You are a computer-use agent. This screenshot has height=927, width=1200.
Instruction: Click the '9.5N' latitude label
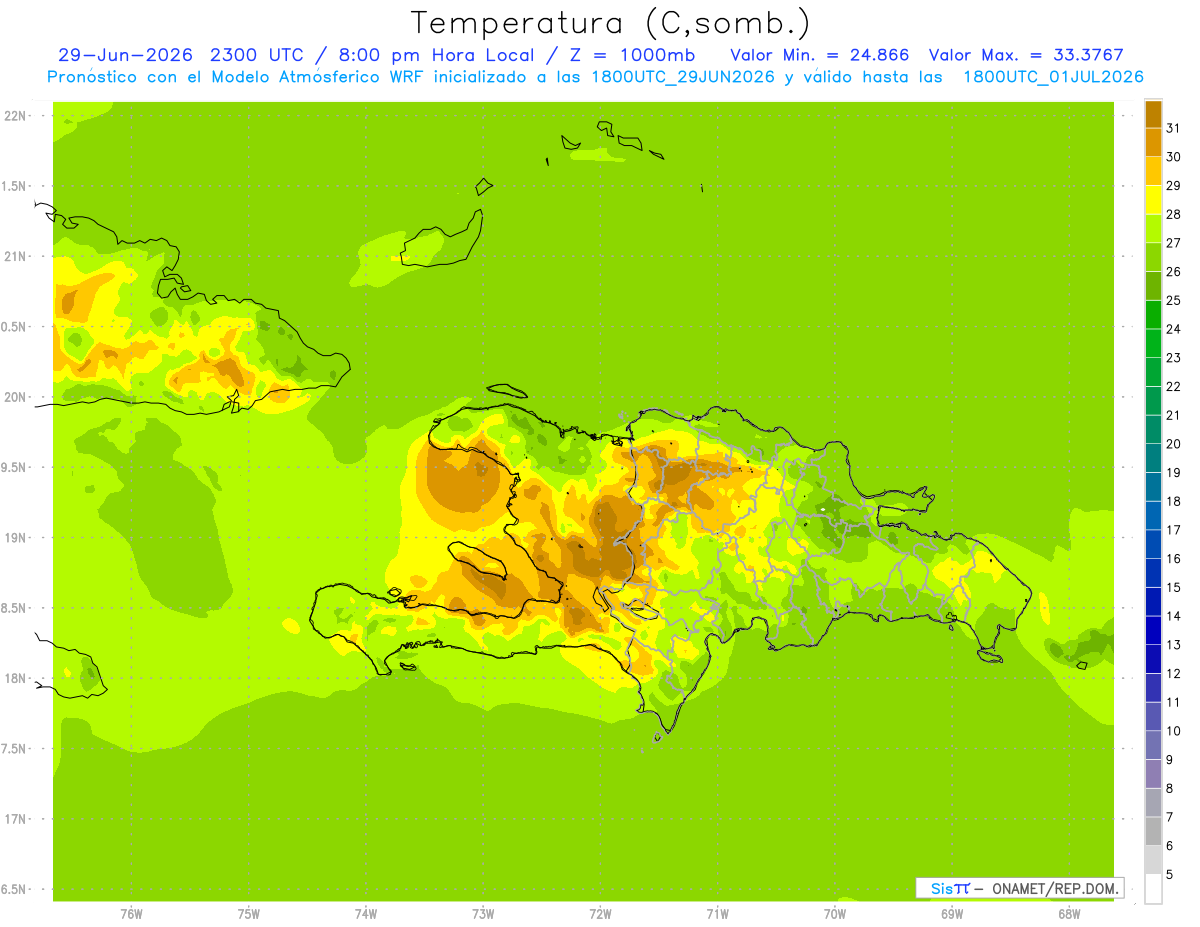tap(15, 467)
